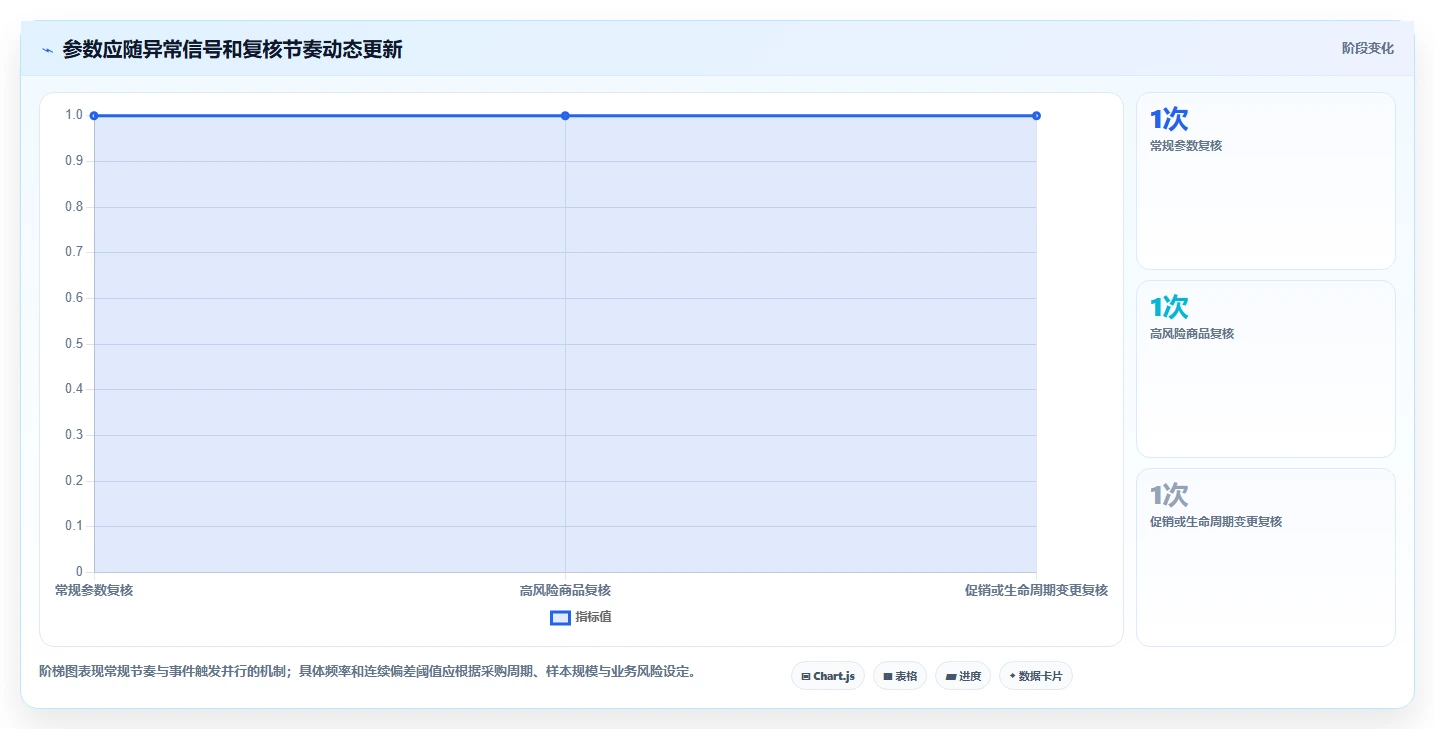Image resolution: width=1435 pixels, height=729 pixels.
Task: Click the 阶段变化 label in header
Action: pyautogui.click(x=1367, y=48)
